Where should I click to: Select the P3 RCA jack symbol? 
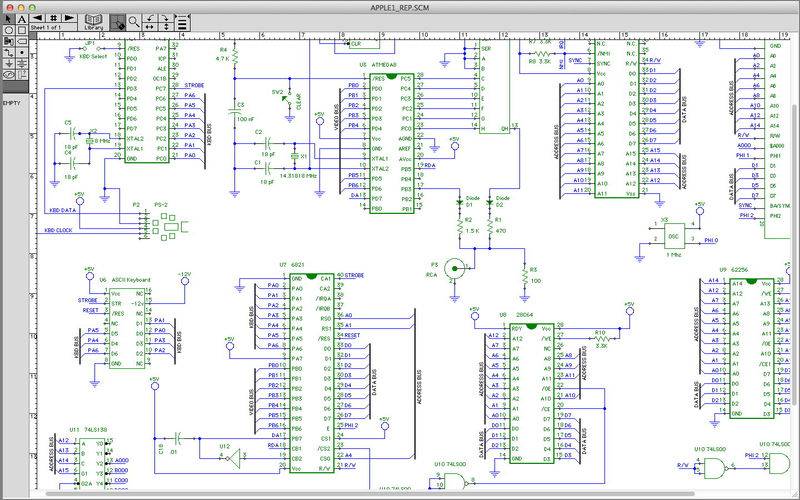click(x=454, y=267)
